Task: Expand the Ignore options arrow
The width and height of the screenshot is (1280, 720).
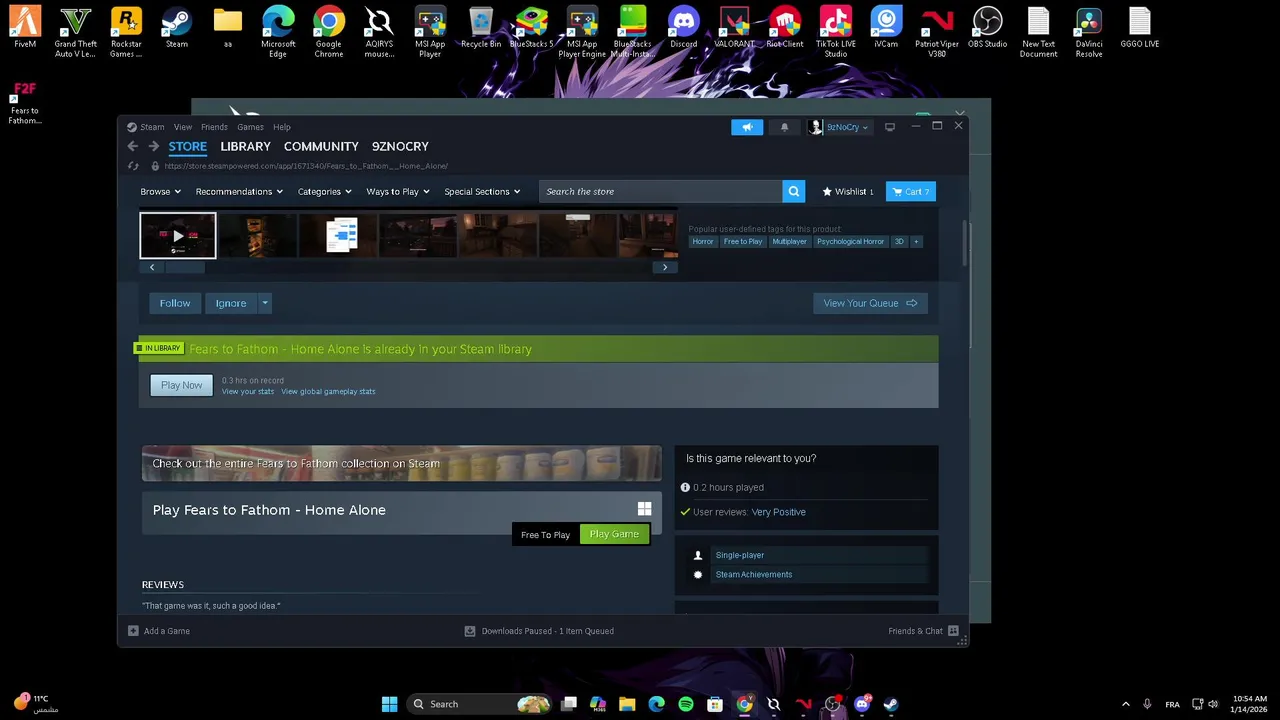Action: pos(264,303)
